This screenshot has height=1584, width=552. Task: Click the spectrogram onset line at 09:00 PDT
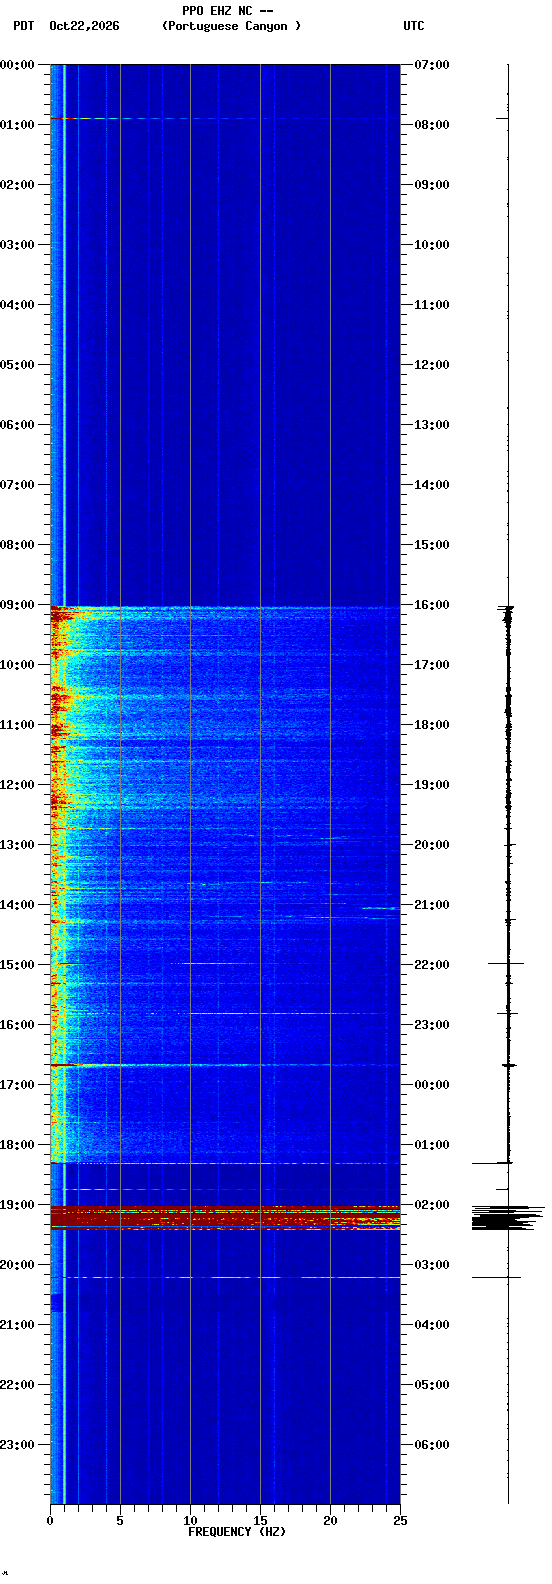point(225,607)
